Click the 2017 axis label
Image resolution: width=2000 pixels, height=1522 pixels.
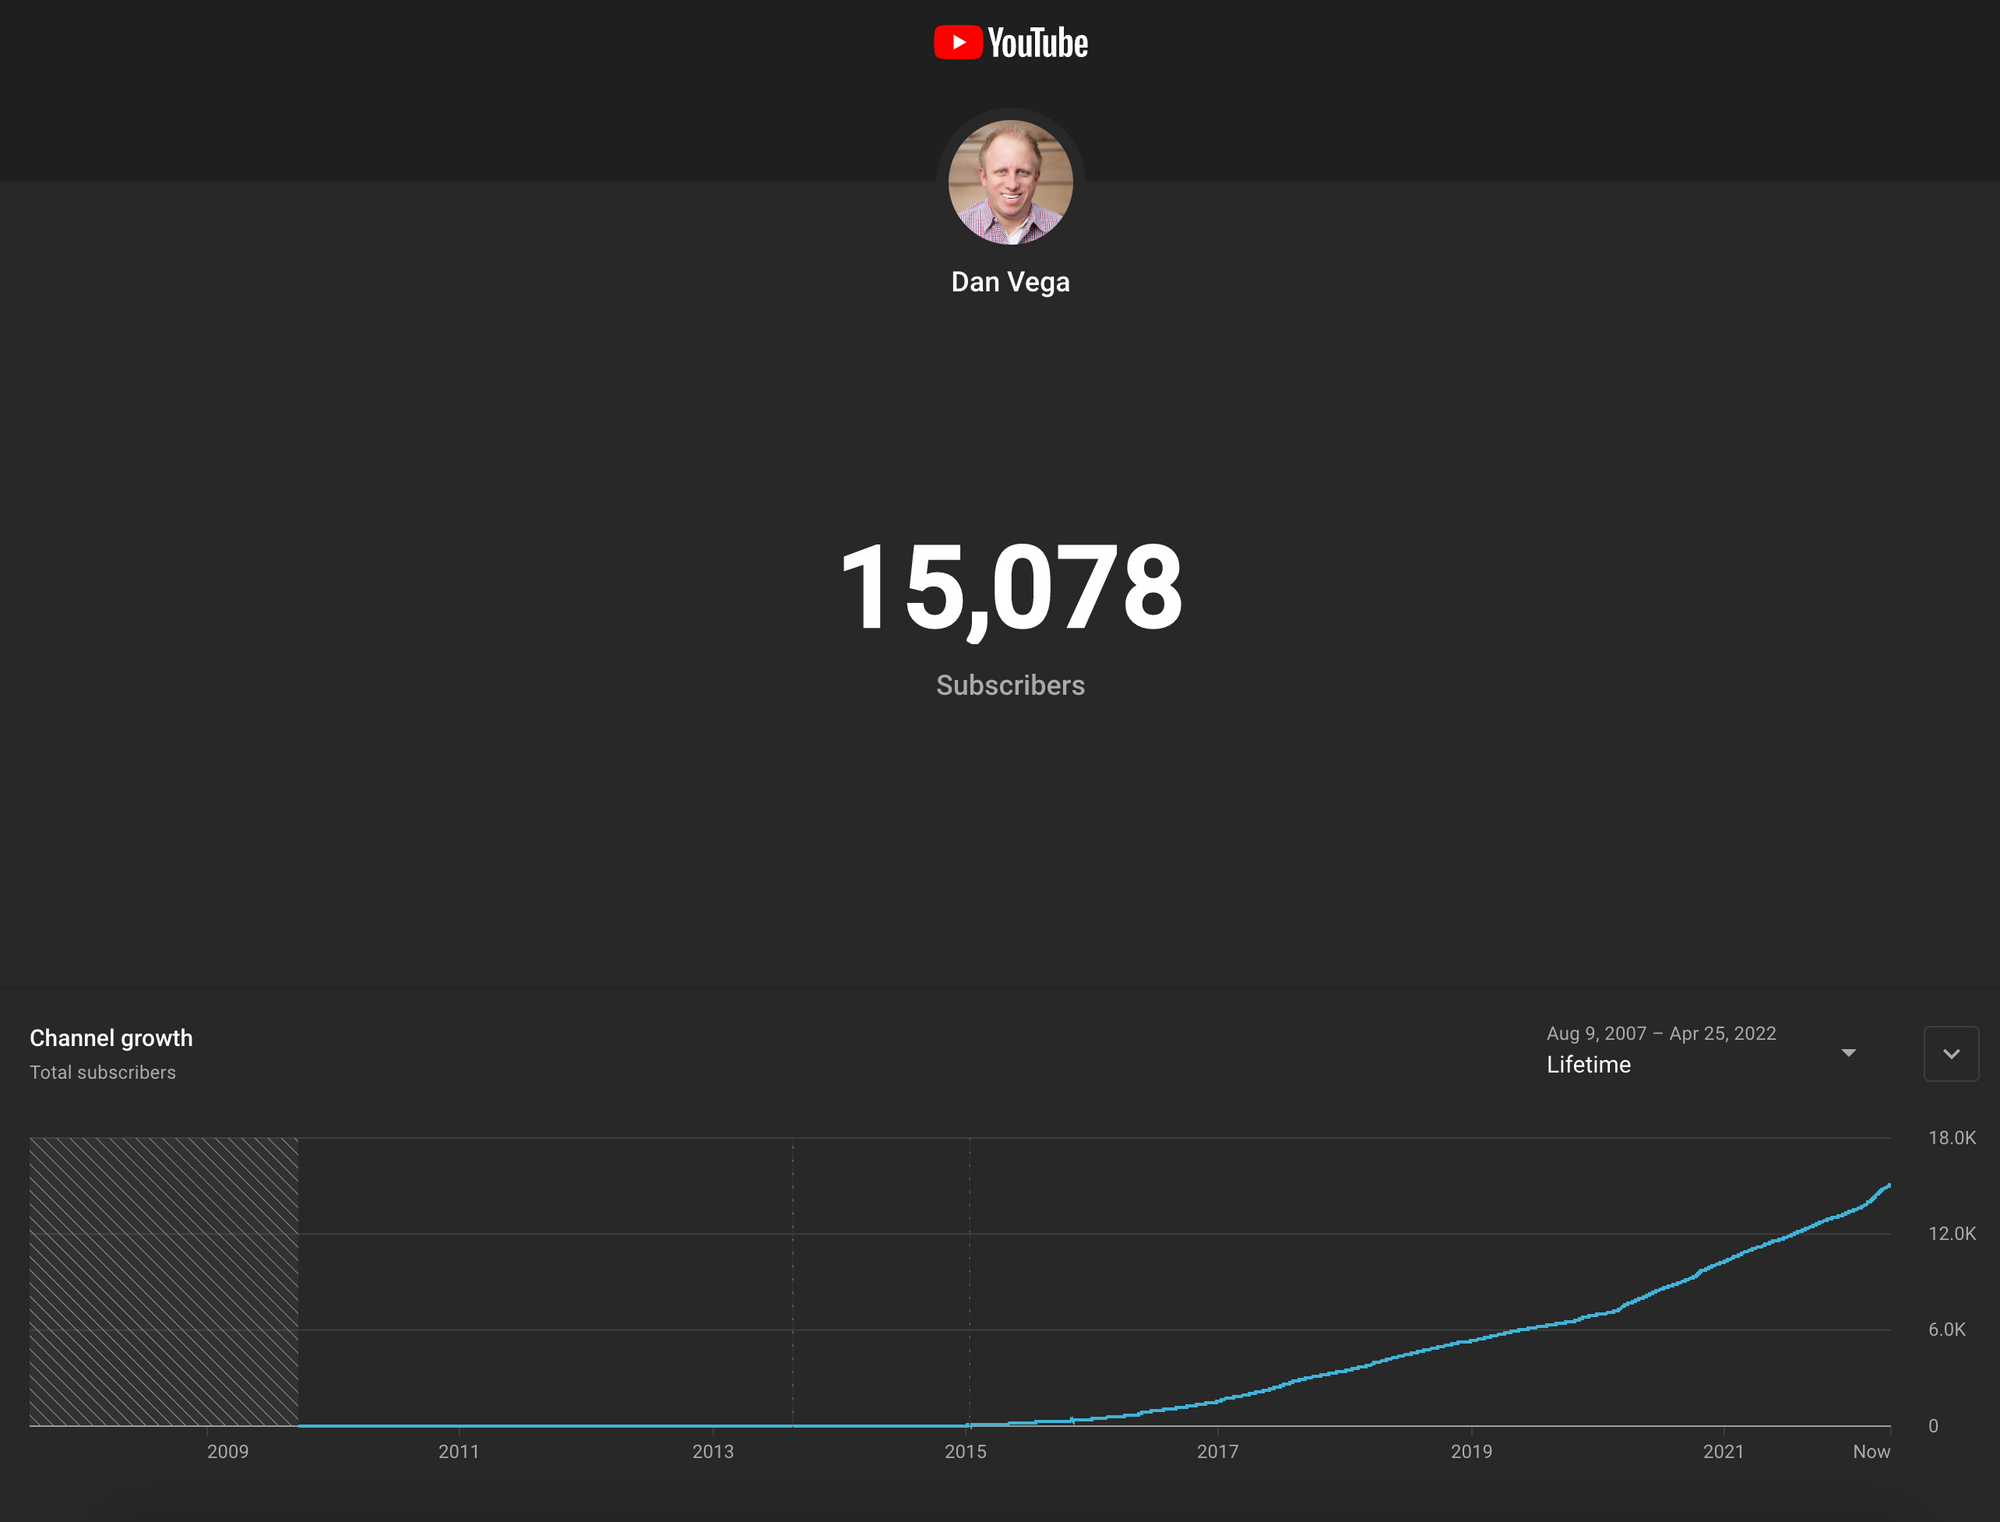[1218, 1452]
